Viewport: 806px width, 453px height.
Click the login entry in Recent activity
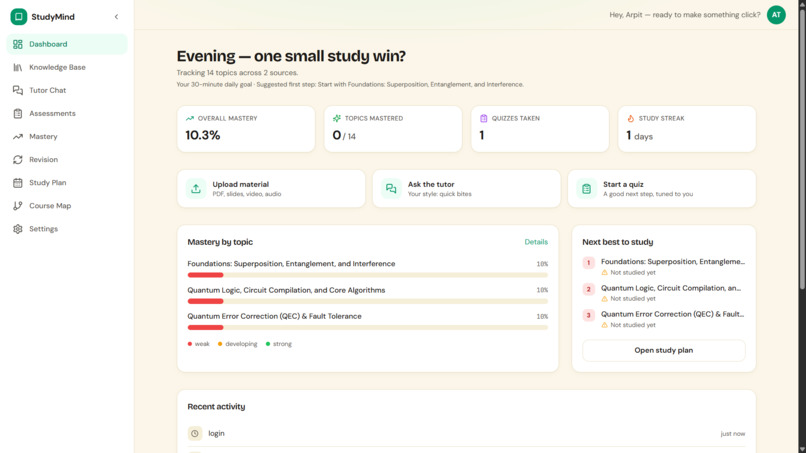(466, 433)
